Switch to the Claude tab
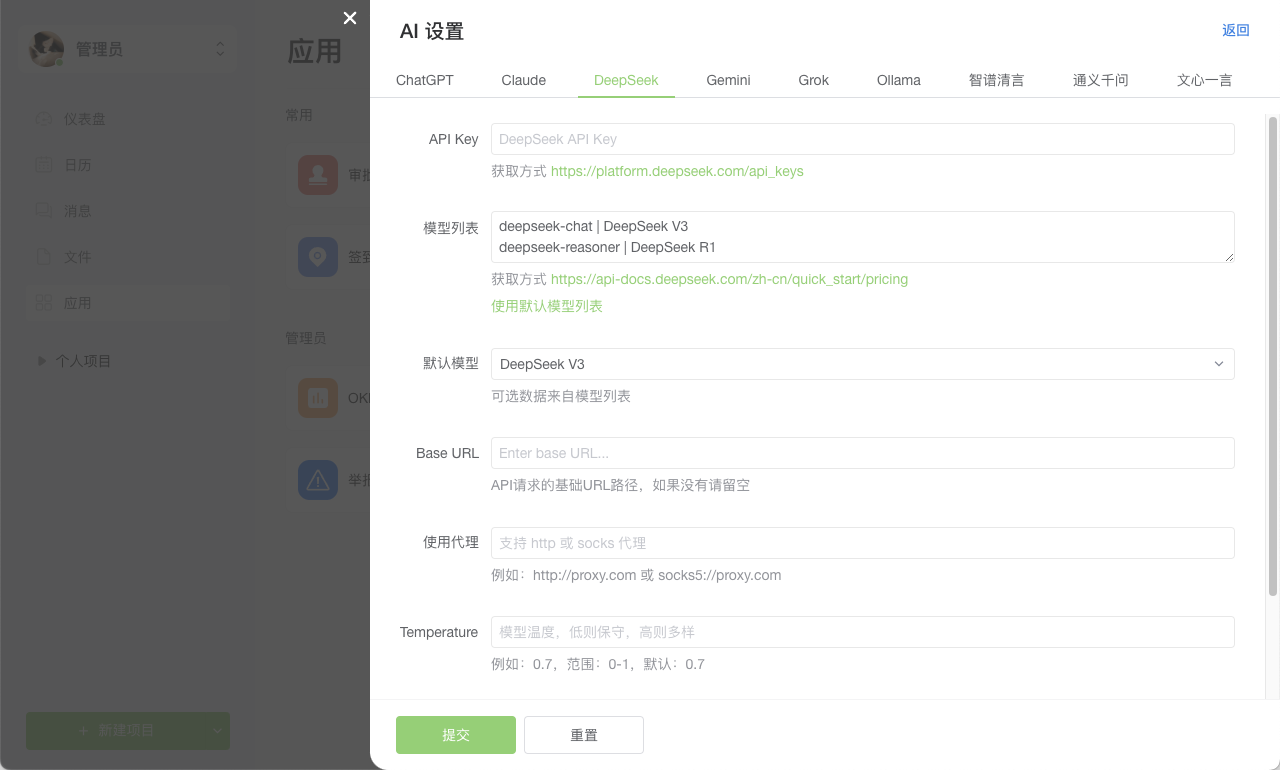 pyautogui.click(x=524, y=80)
